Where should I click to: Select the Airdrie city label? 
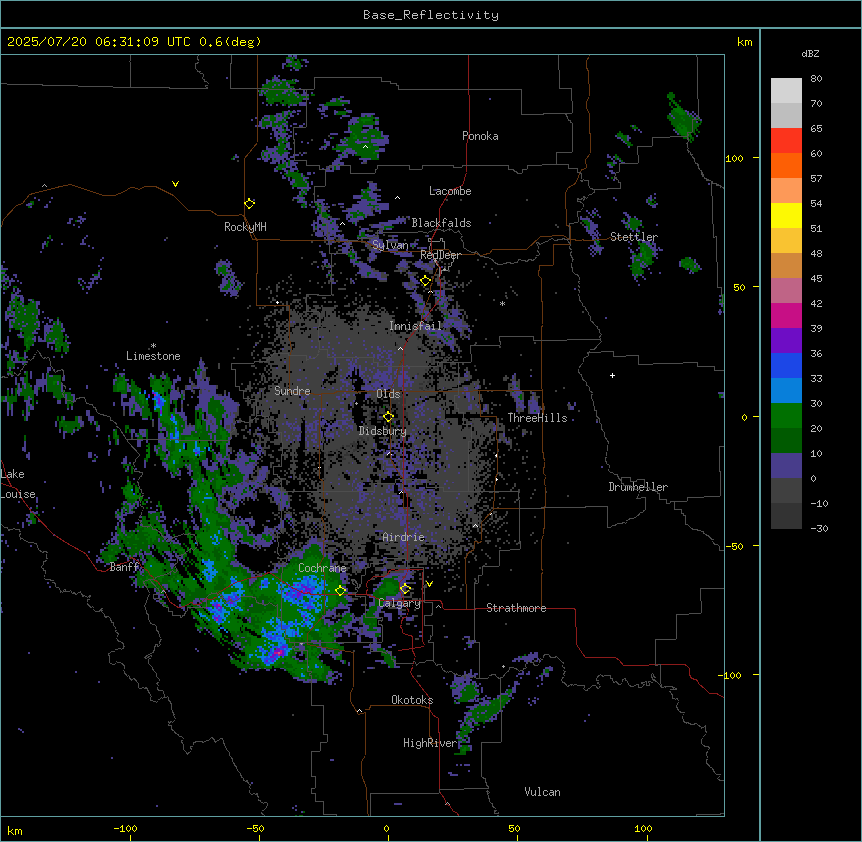[x=404, y=537]
